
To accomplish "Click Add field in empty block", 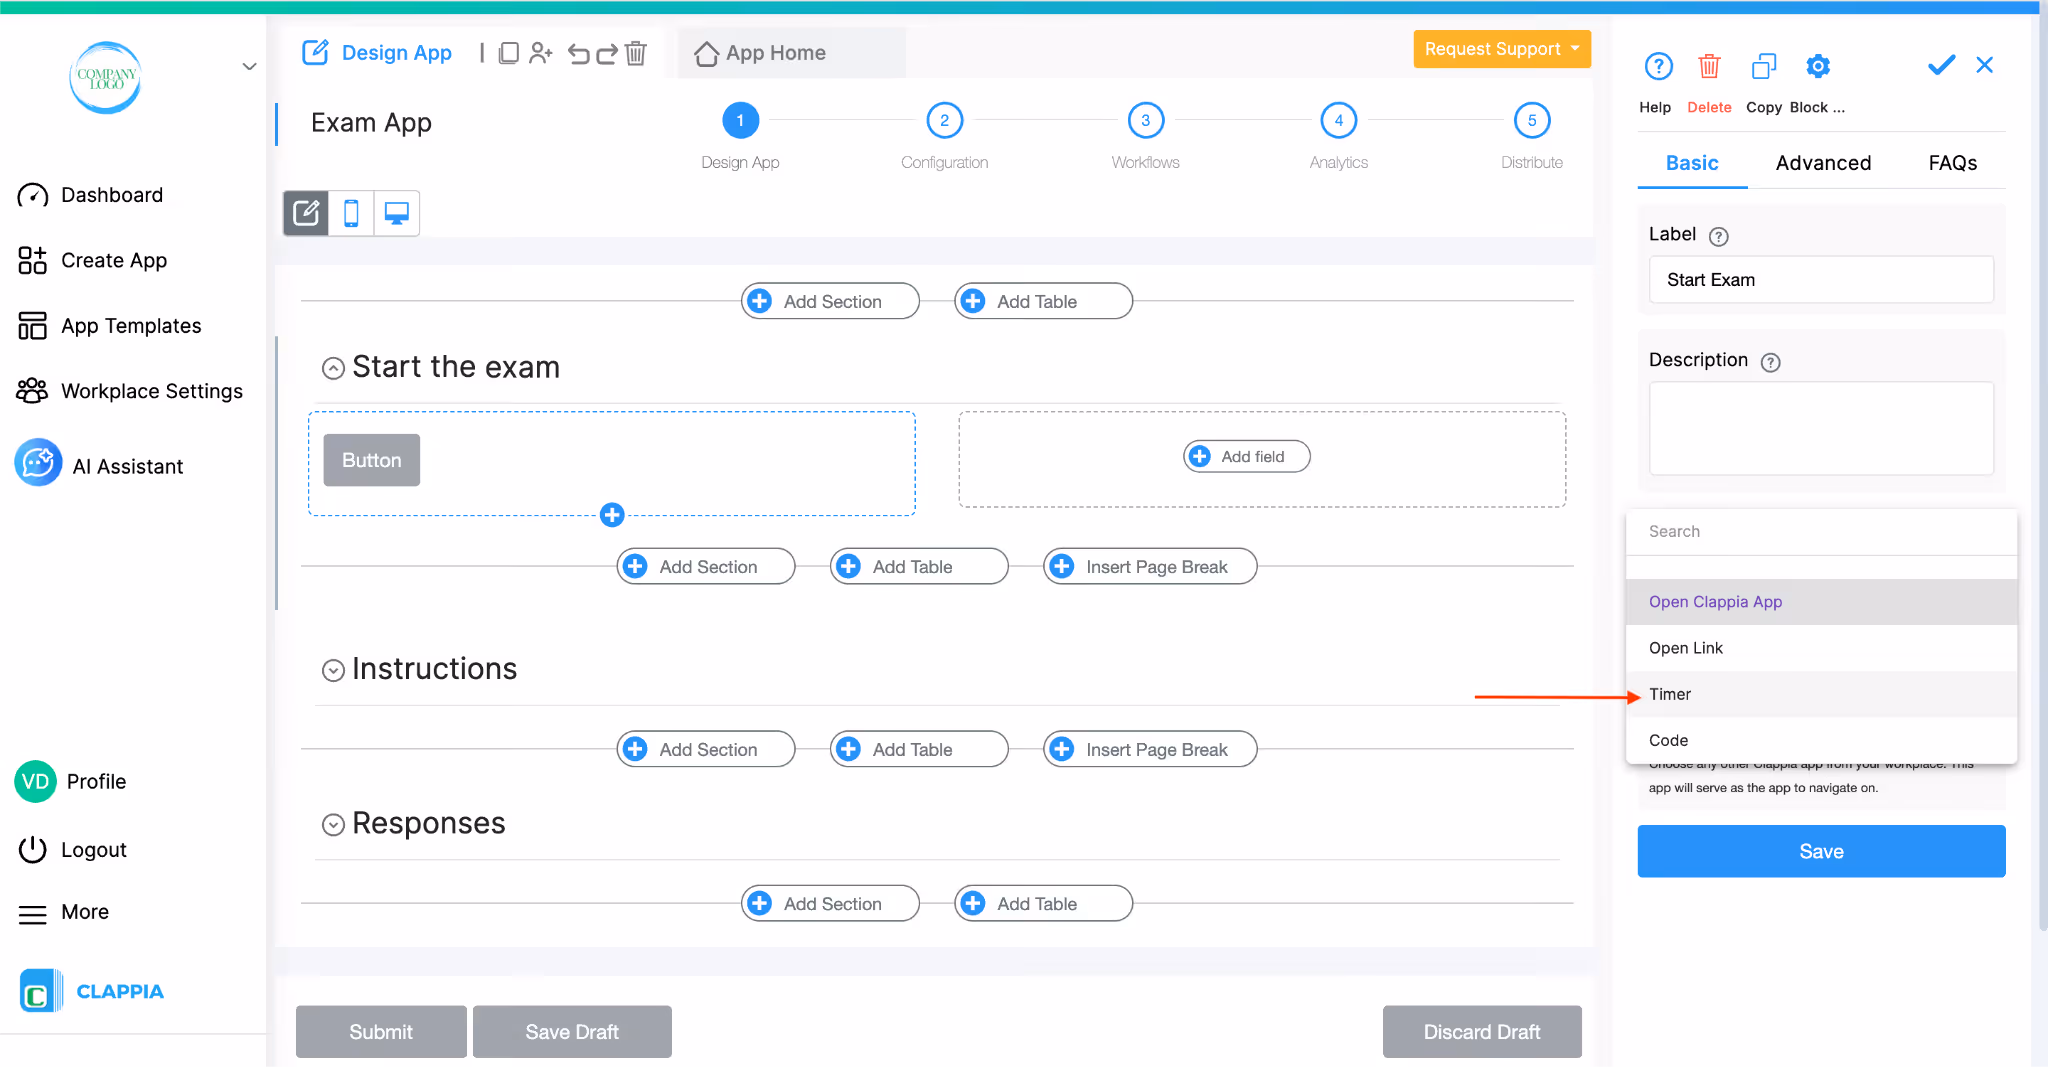I will 1247,456.
